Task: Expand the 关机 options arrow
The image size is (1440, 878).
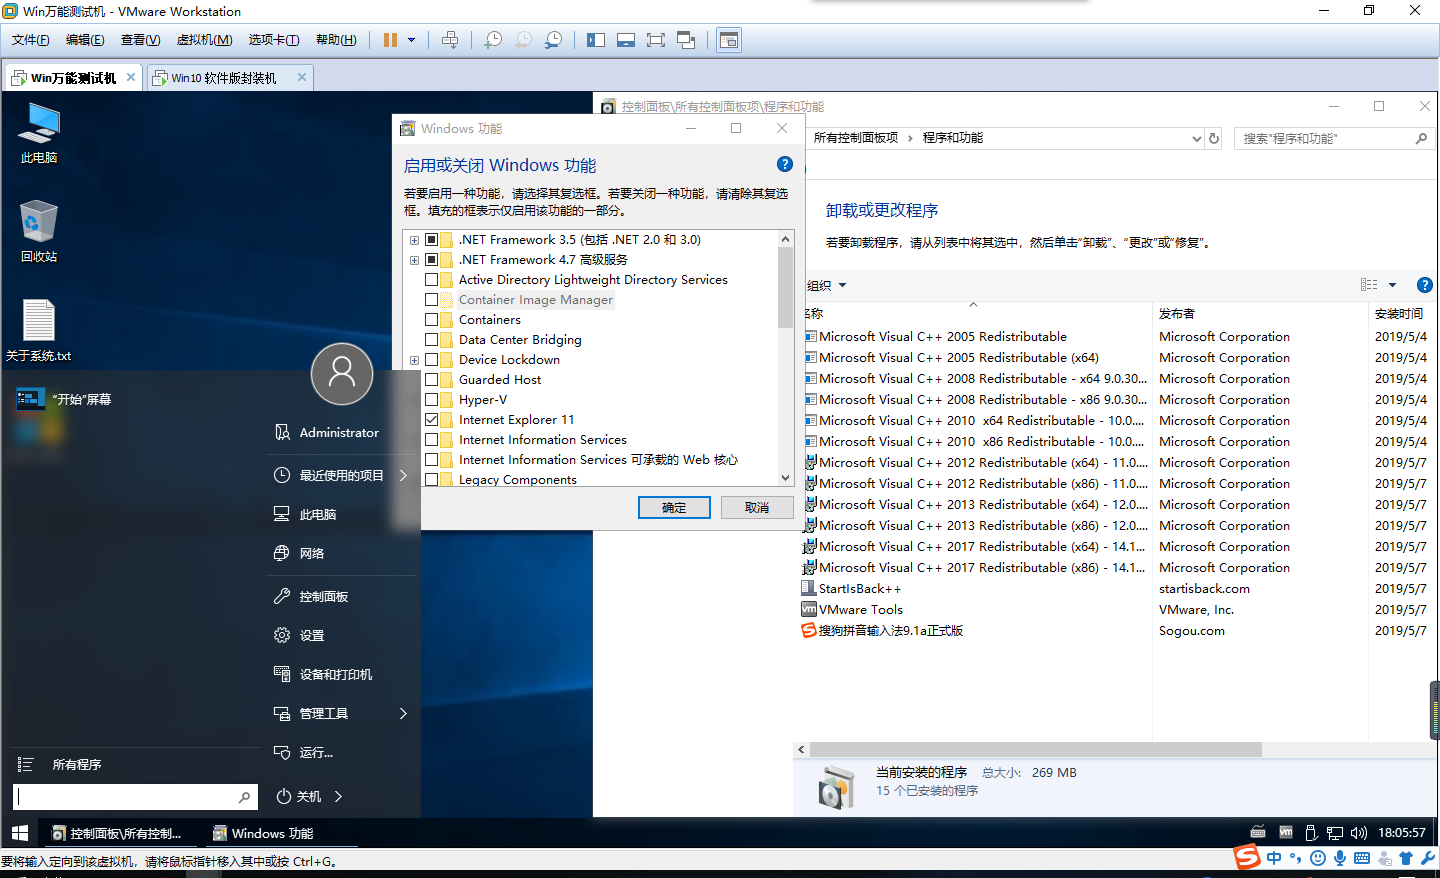Action: pos(338,796)
